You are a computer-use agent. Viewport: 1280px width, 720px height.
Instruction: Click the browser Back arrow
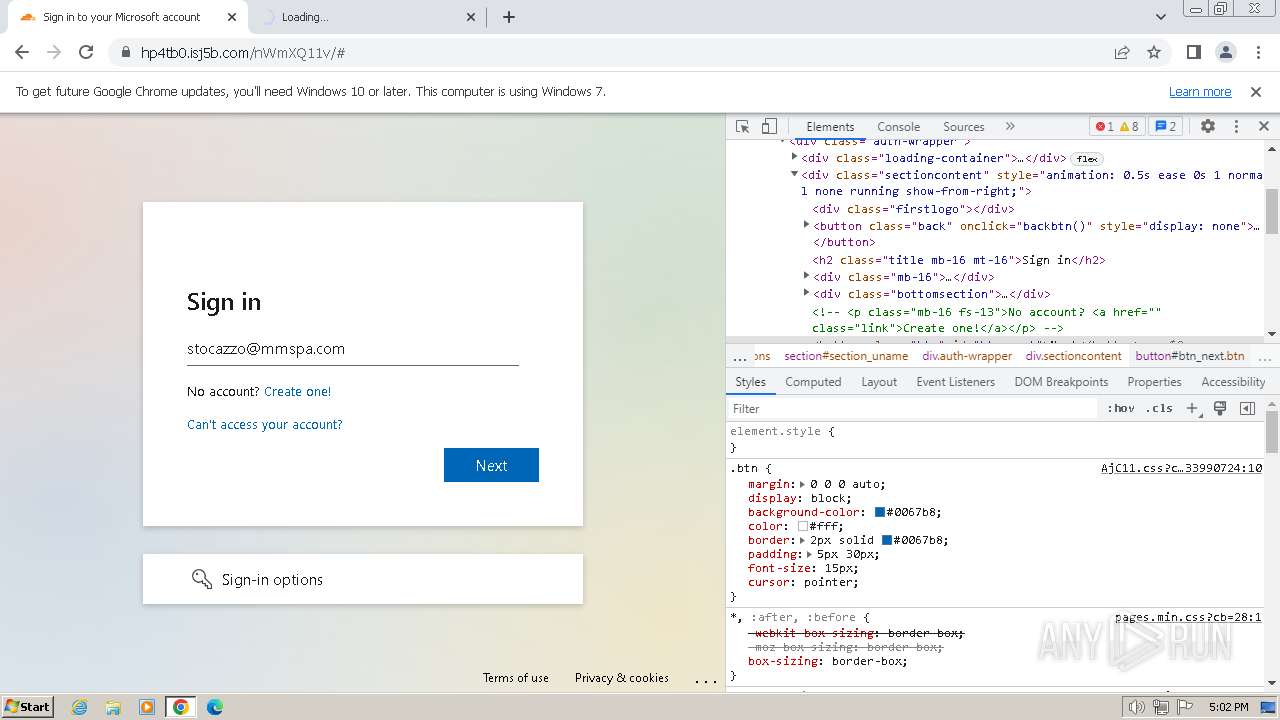(x=22, y=53)
